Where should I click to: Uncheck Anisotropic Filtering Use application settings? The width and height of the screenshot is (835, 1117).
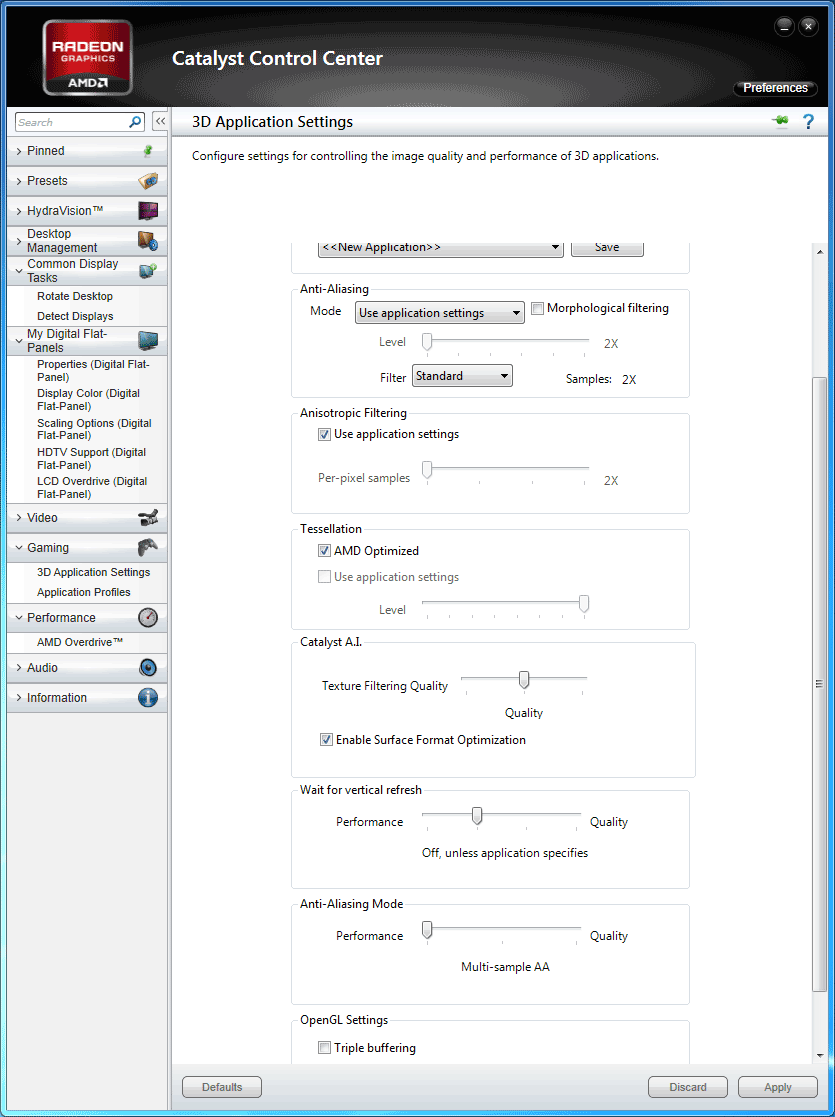(324, 434)
